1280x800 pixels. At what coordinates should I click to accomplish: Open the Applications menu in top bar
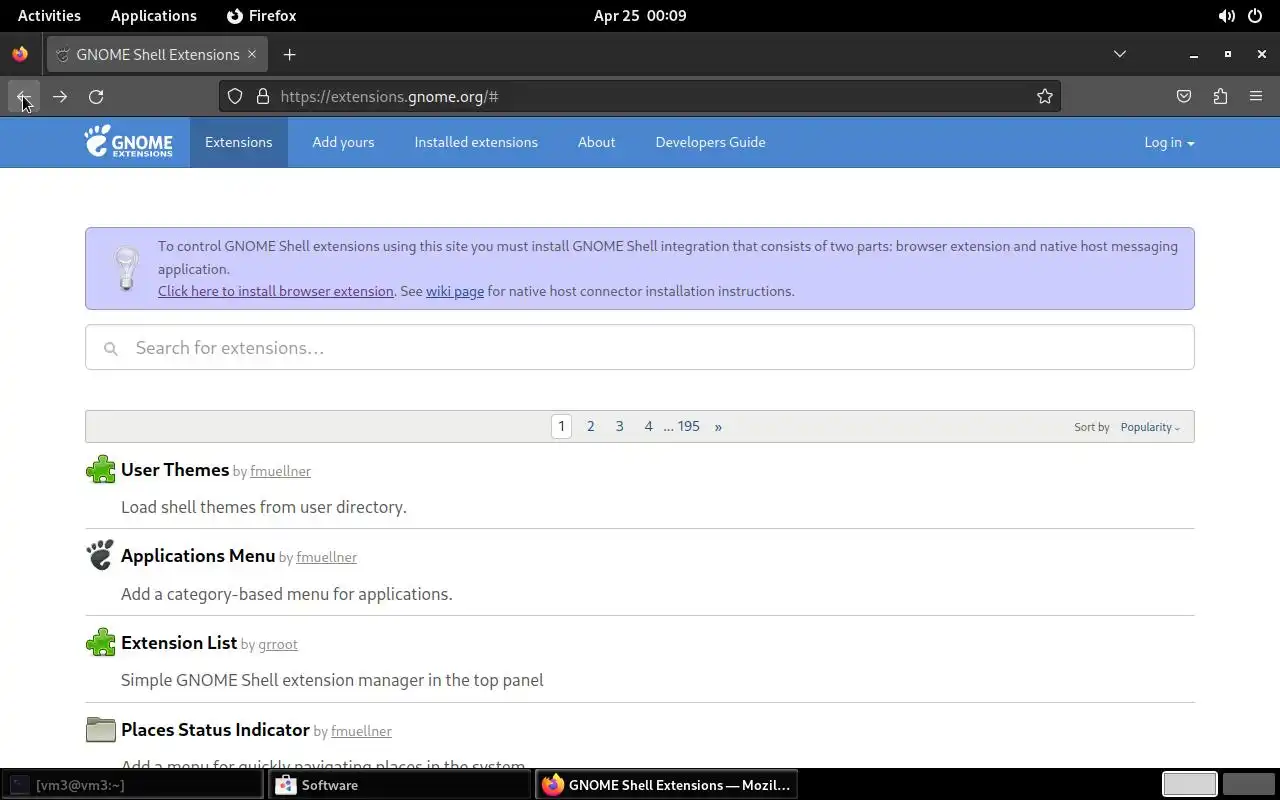[x=154, y=16]
